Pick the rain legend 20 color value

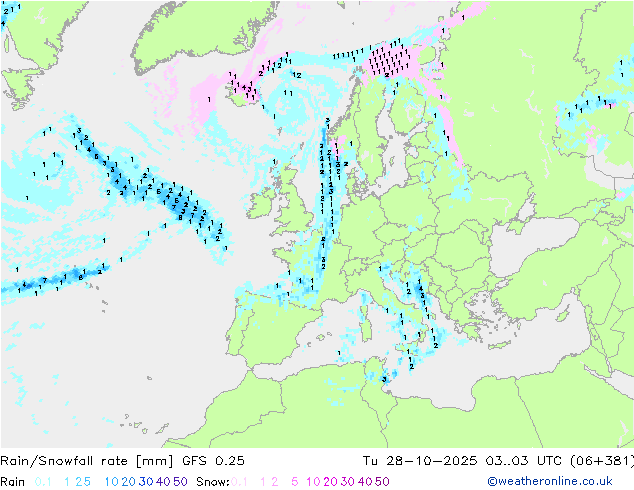pos(129,482)
